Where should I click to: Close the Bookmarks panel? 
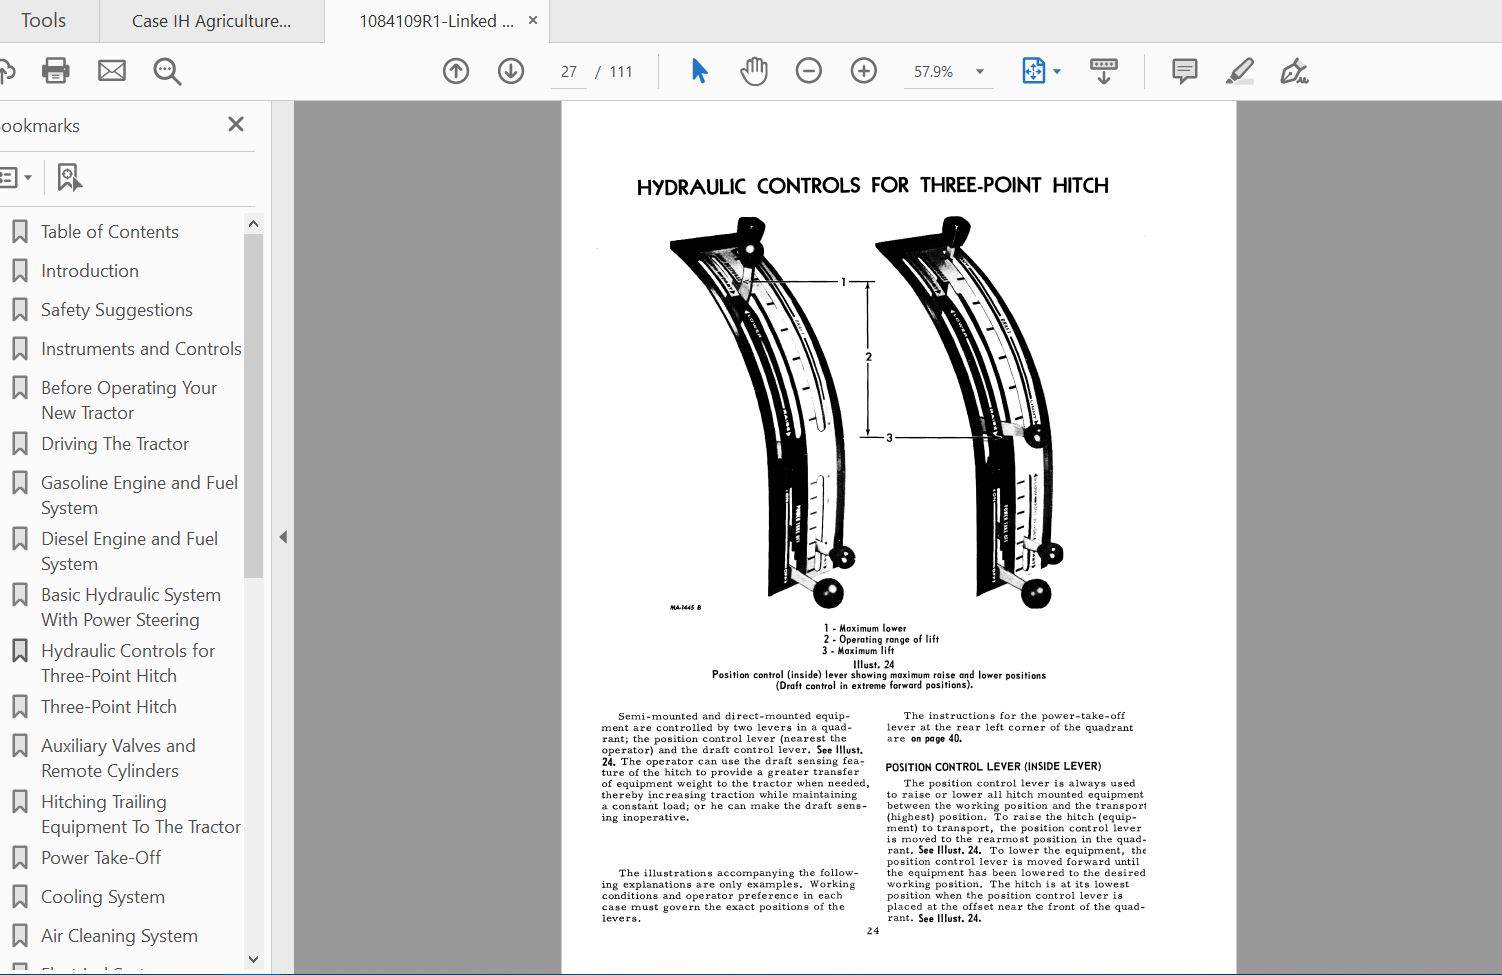click(236, 124)
